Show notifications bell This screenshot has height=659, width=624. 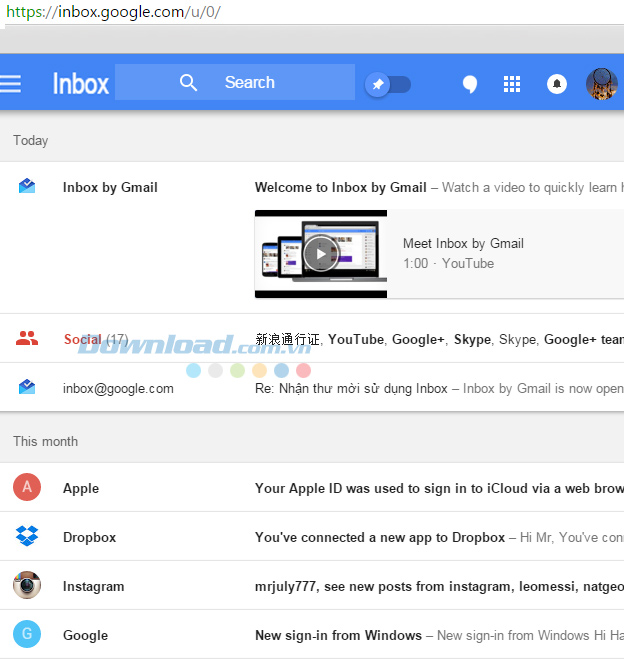point(556,84)
